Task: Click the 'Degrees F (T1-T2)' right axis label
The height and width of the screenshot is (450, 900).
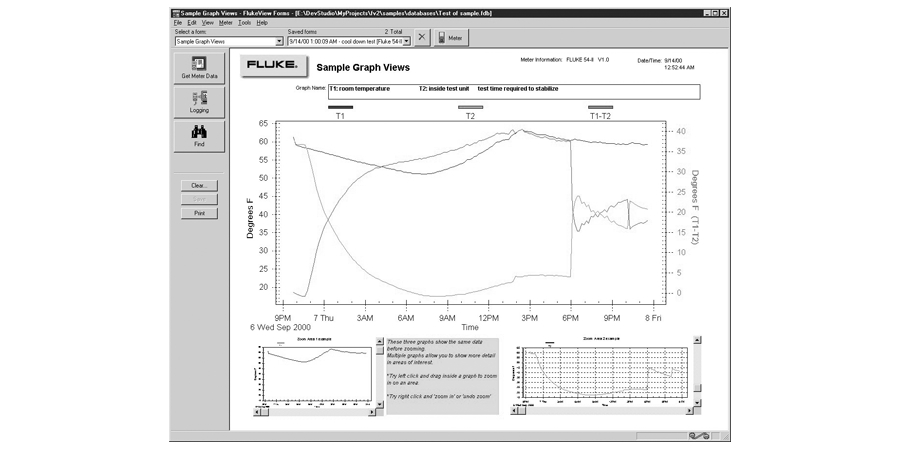Action: pos(695,207)
